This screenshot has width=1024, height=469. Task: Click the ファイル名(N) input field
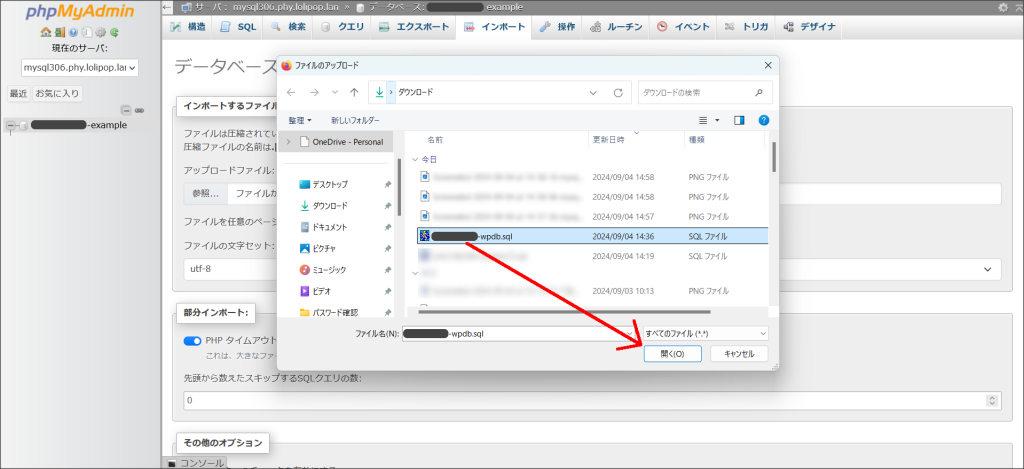point(520,333)
